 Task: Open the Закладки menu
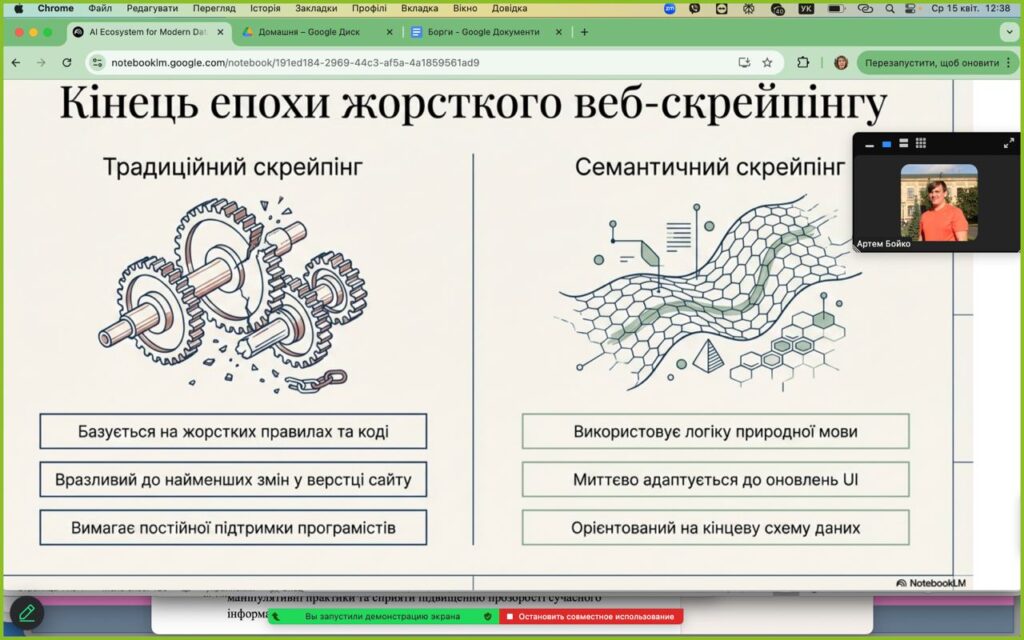pyautogui.click(x=316, y=8)
